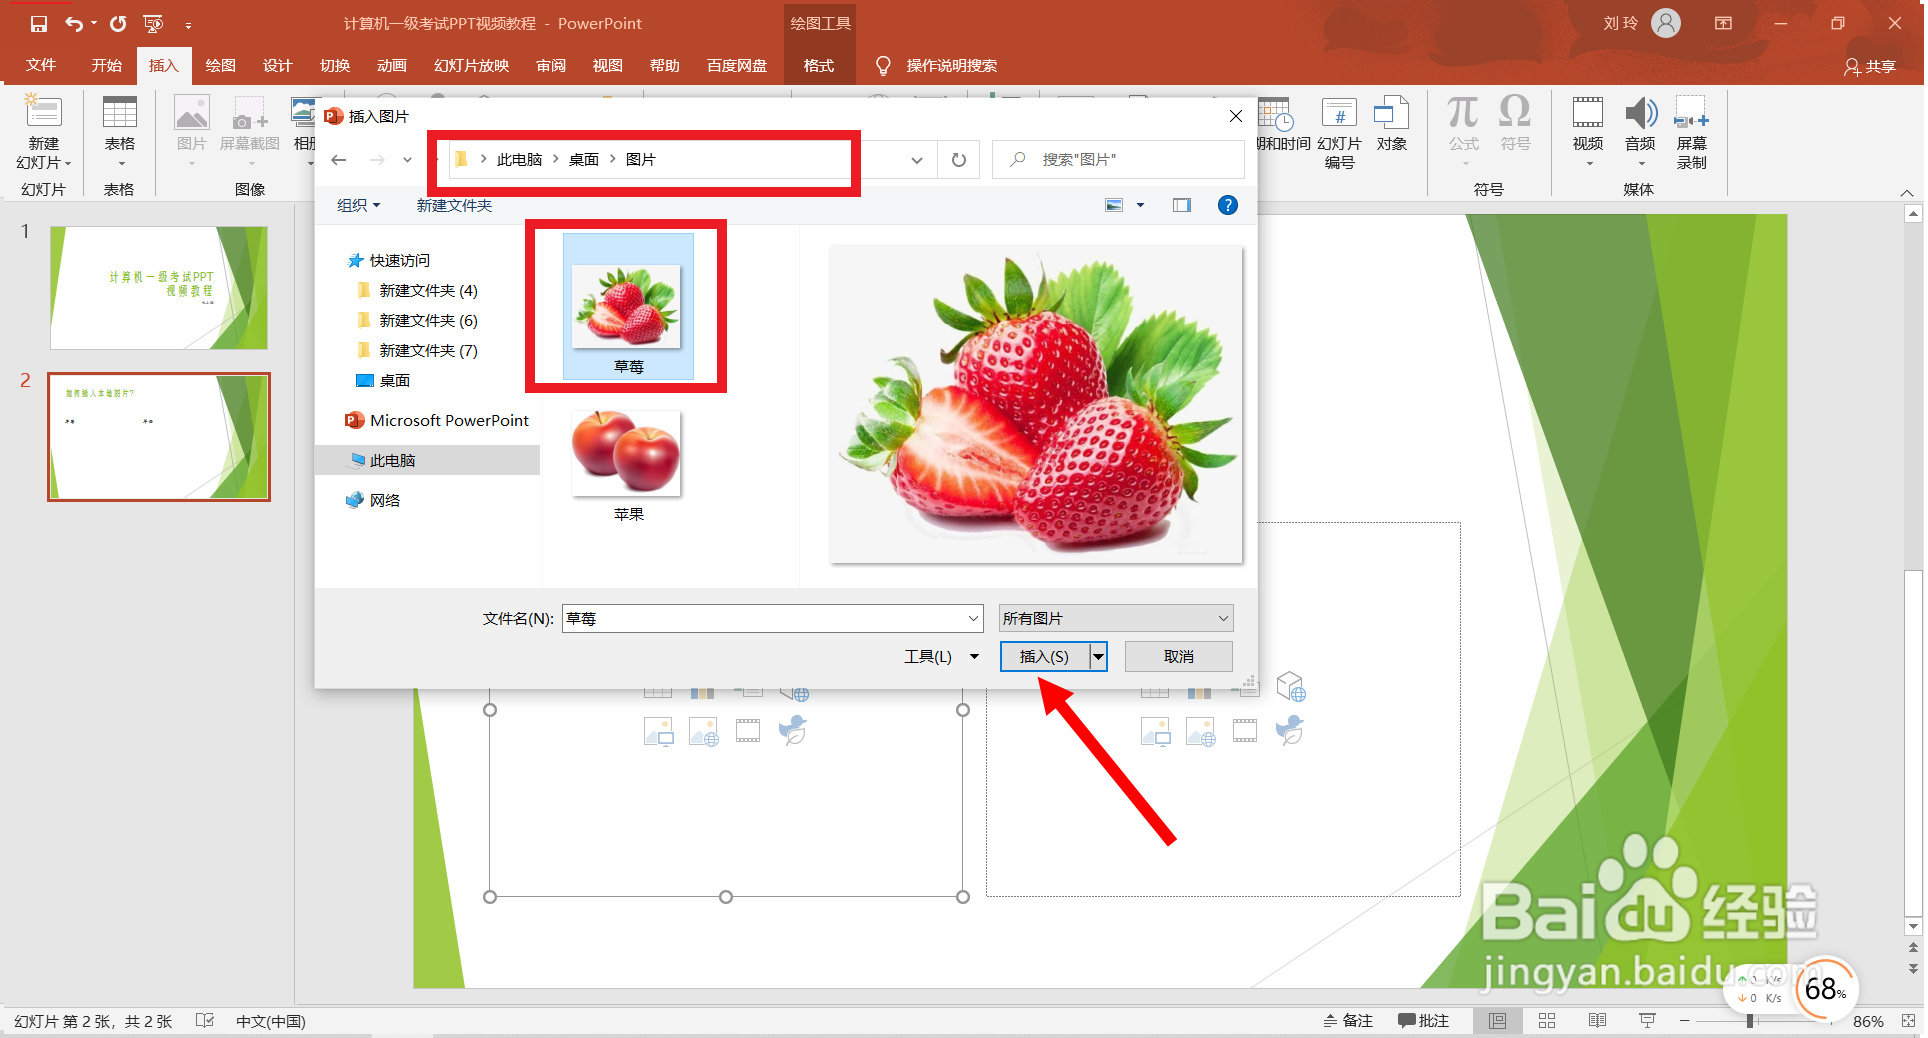Click 新建文件夹 new folder in the dialog

tap(454, 205)
